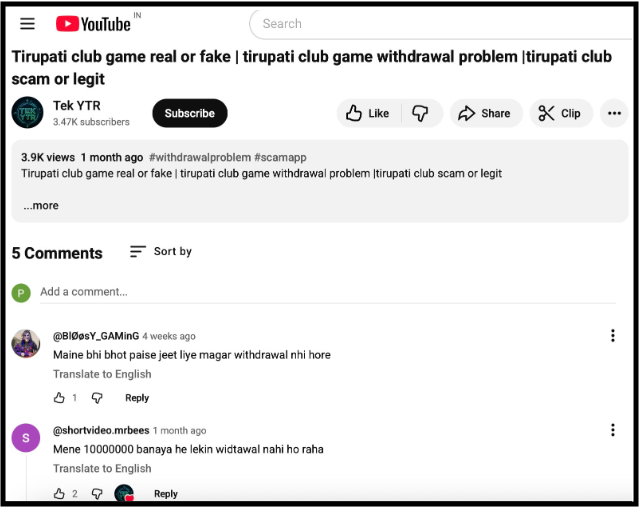The width and height of the screenshot is (640, 507).
Task: Click the comment text 'Maine bhi bhot paise'
Action: [x=192, y=355]
